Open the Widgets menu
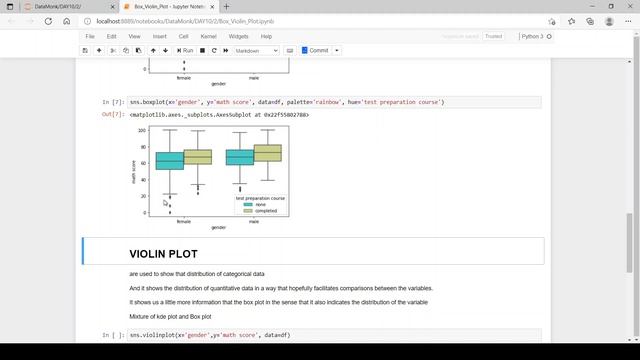640x360 pixels. (238, 36)
